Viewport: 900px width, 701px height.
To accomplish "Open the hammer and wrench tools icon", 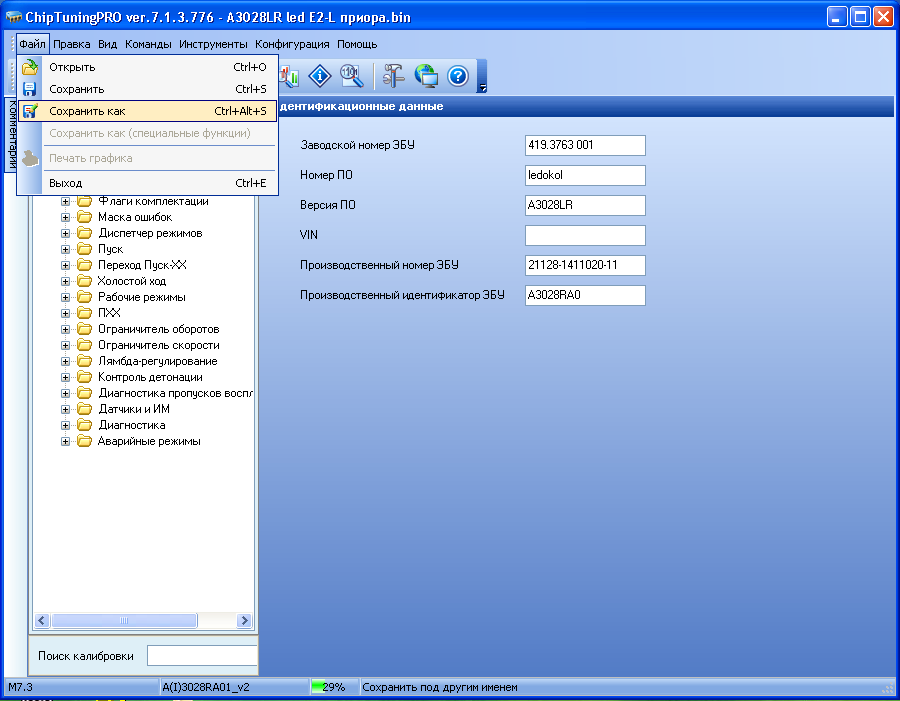I will [394, 76].
